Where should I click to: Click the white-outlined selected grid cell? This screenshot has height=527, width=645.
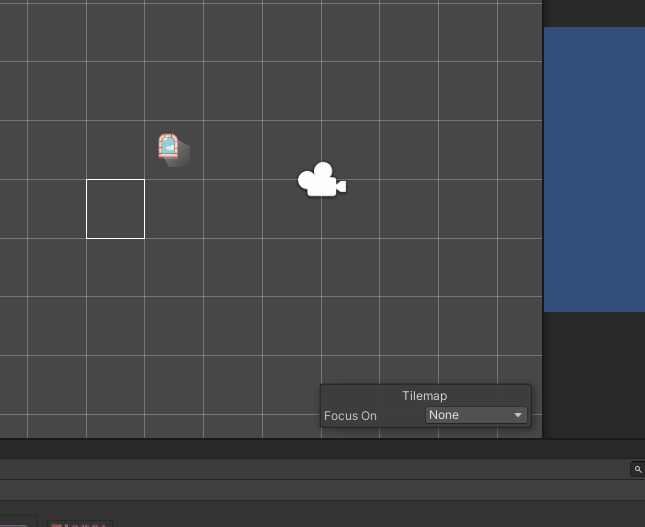116,209
